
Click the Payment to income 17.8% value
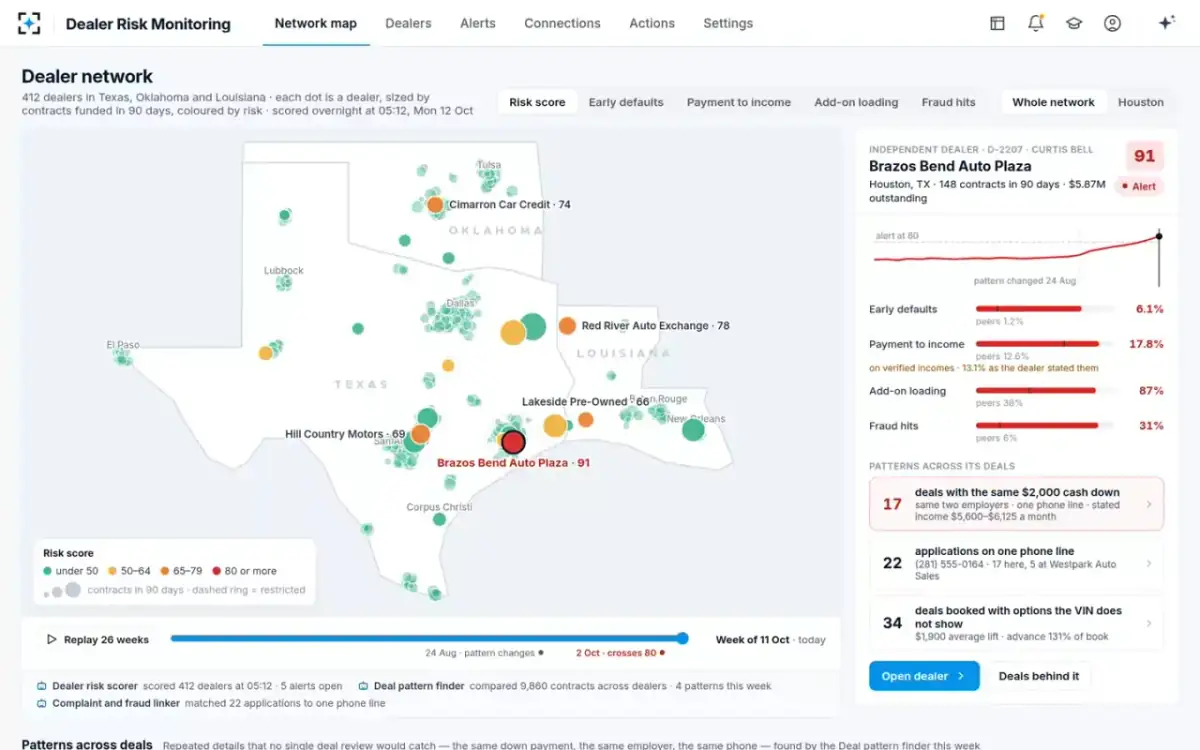point(1146,344)
